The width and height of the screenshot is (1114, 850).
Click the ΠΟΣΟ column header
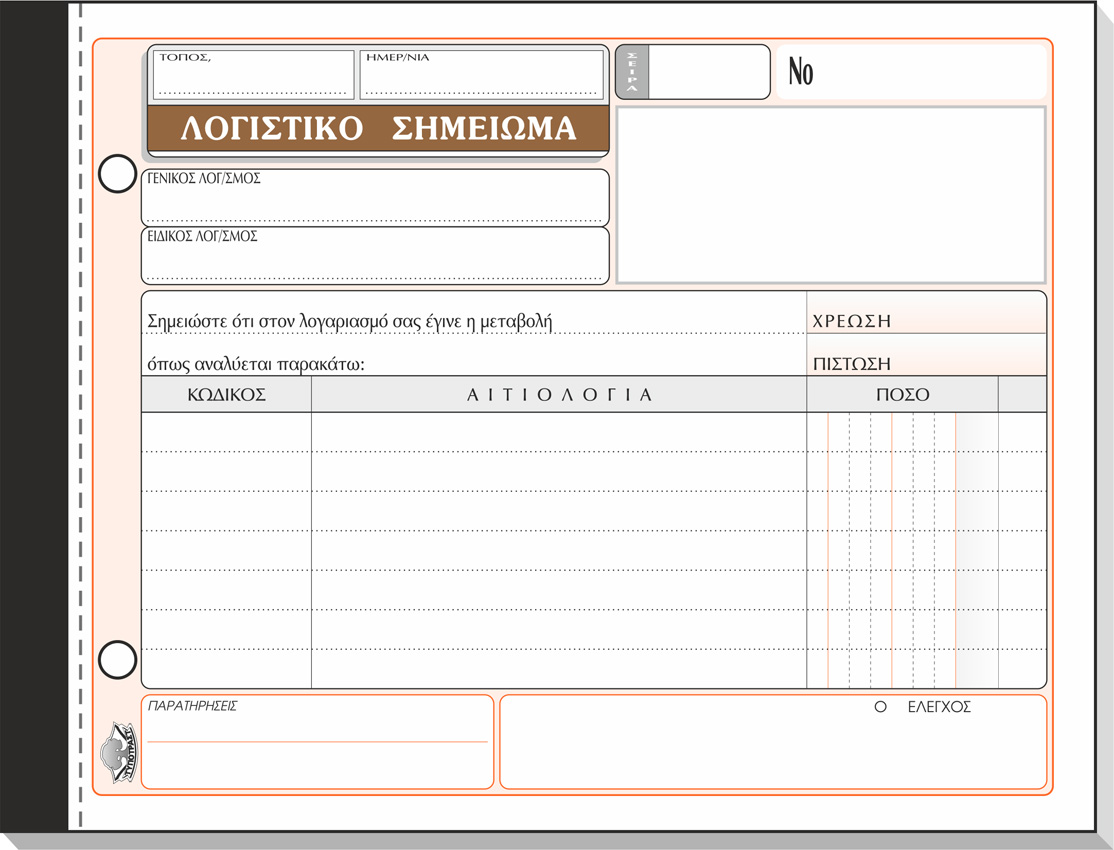click(x=902, y=395)
